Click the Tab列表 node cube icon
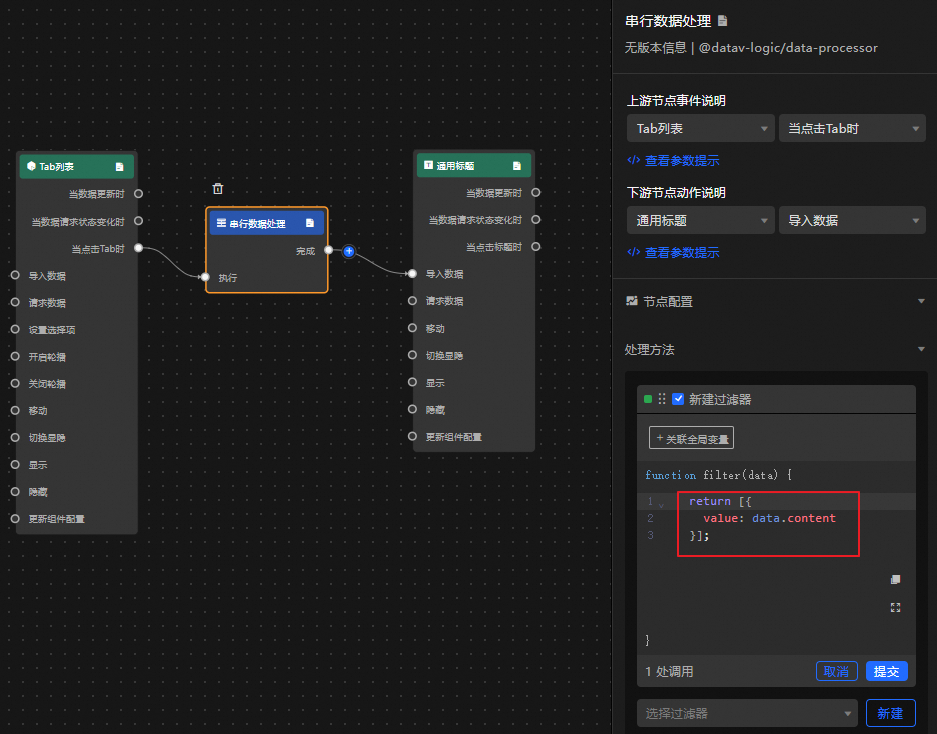 31,166
